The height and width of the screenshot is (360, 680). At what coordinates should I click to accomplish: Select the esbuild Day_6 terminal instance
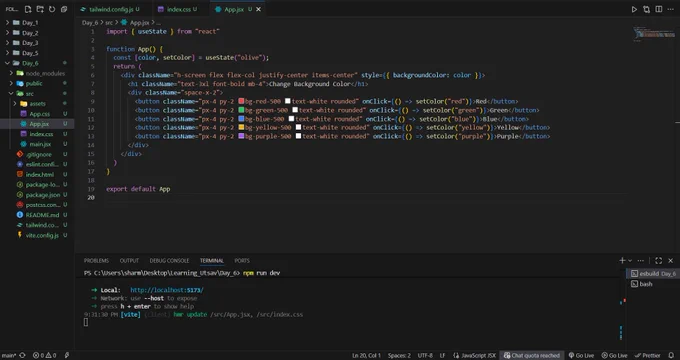click(x=653, y=274)
